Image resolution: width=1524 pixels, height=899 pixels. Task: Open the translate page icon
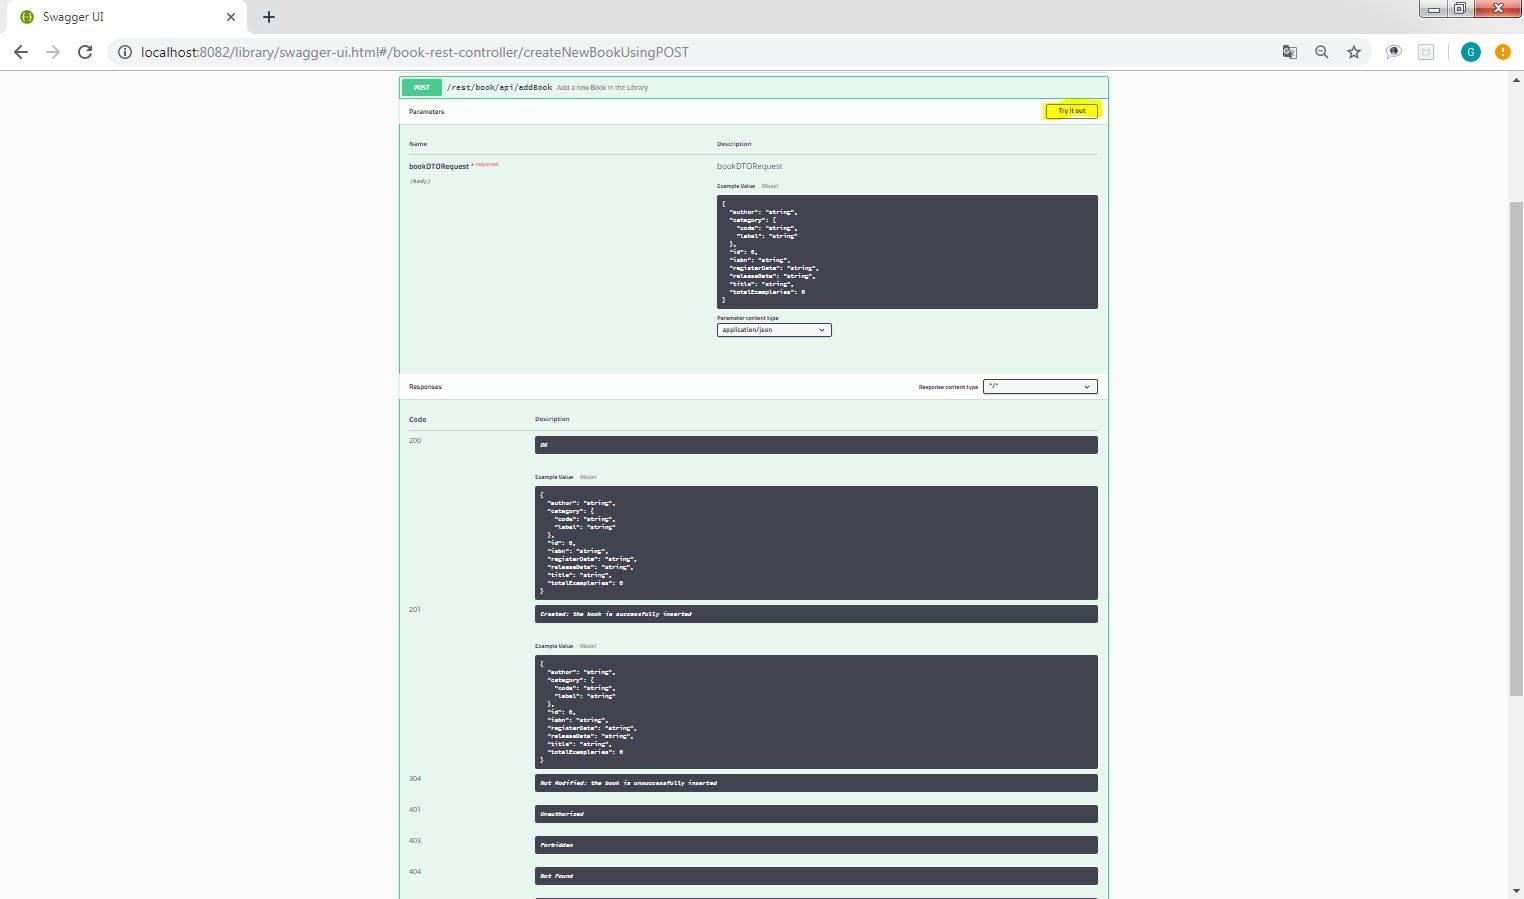1290,52
